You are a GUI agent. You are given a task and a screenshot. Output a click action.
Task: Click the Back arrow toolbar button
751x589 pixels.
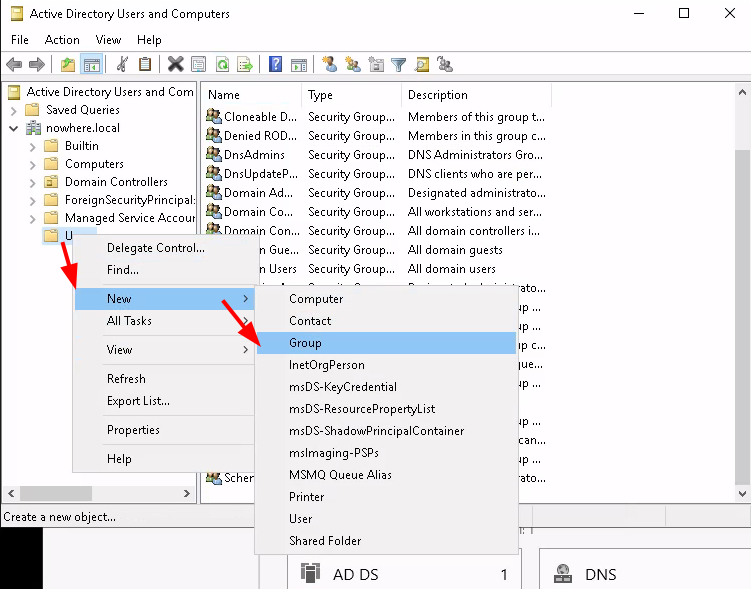pos(14,64)
